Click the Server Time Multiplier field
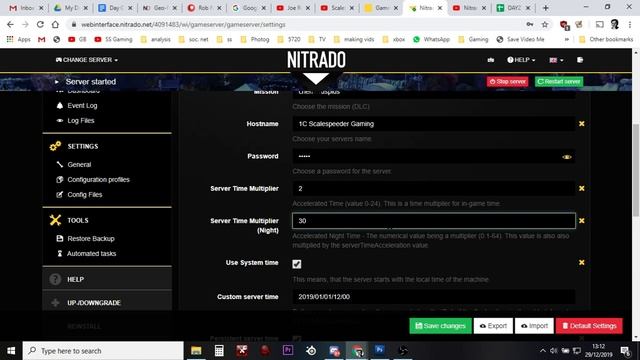This screenshot has height=360, width=640. [x=433, y=188]
